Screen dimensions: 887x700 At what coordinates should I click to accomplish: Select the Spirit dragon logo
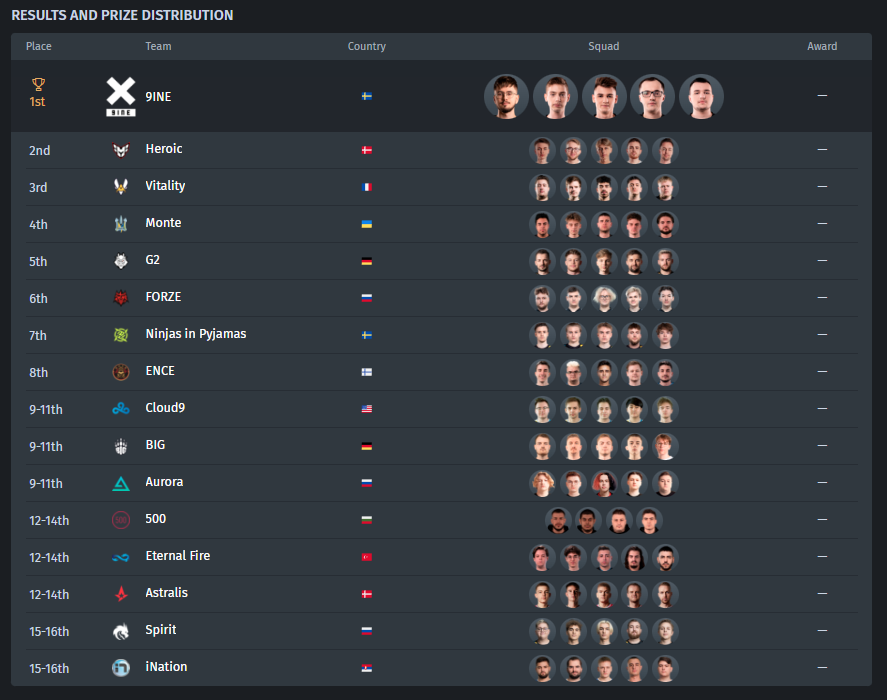[121, 631]
